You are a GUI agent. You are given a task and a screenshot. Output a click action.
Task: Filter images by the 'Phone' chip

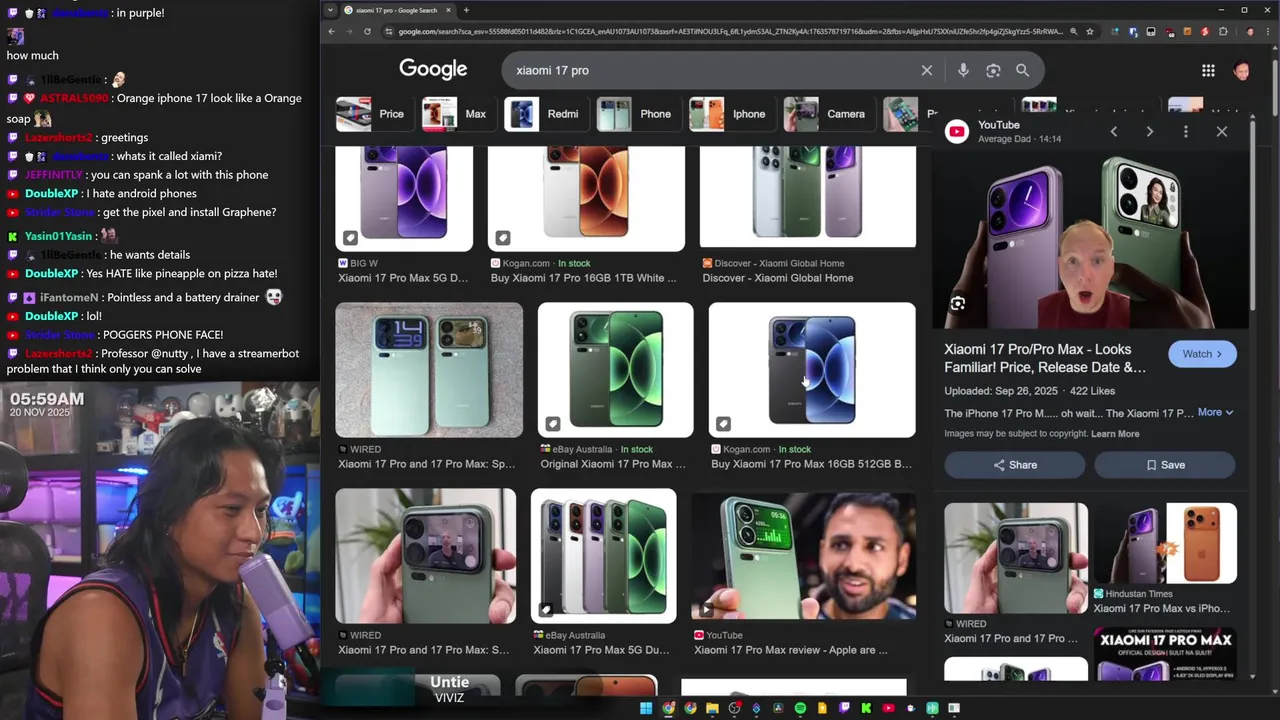[x=638, y=114]
